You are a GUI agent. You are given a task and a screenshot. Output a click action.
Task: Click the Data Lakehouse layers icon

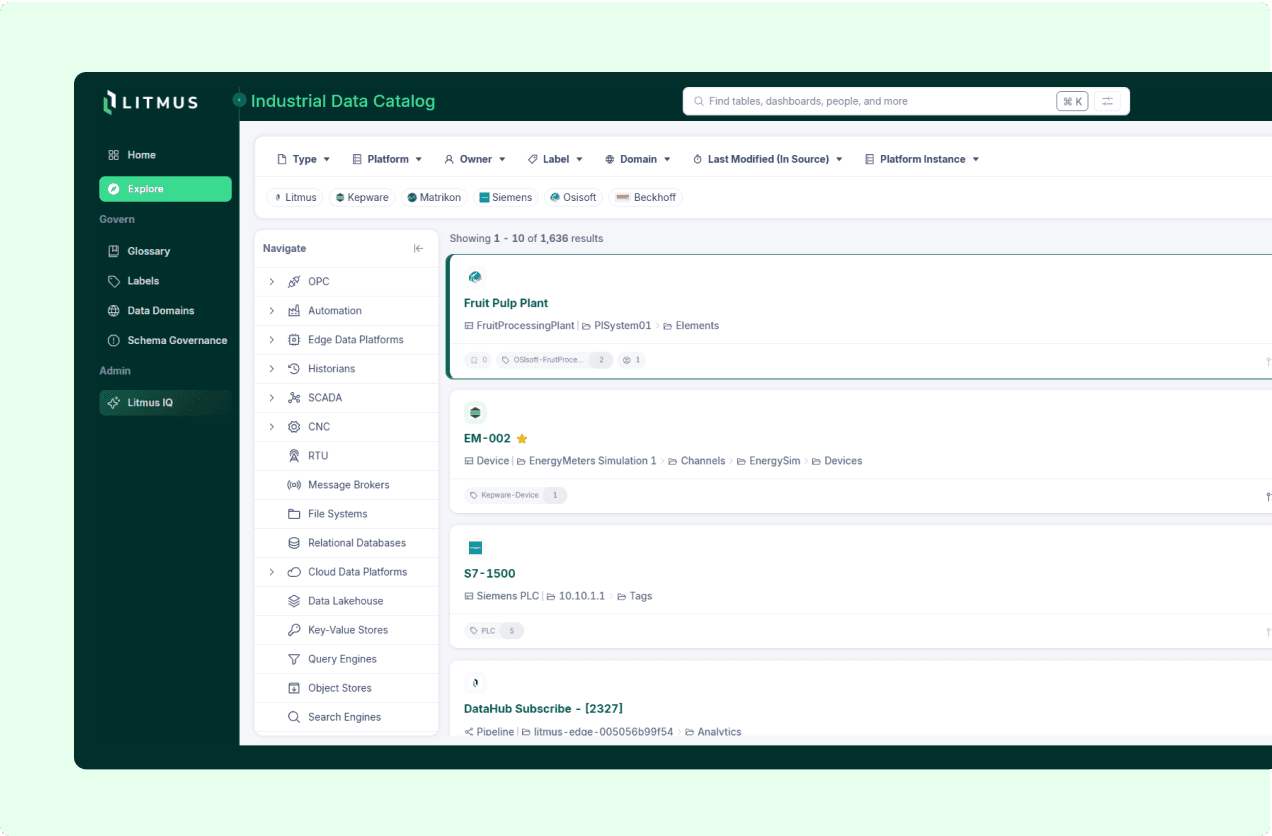[294, 601]
